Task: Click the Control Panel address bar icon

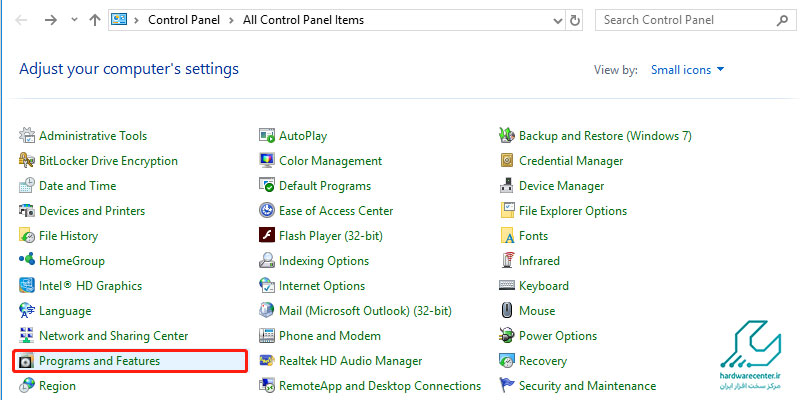Action: click(119, 20)
